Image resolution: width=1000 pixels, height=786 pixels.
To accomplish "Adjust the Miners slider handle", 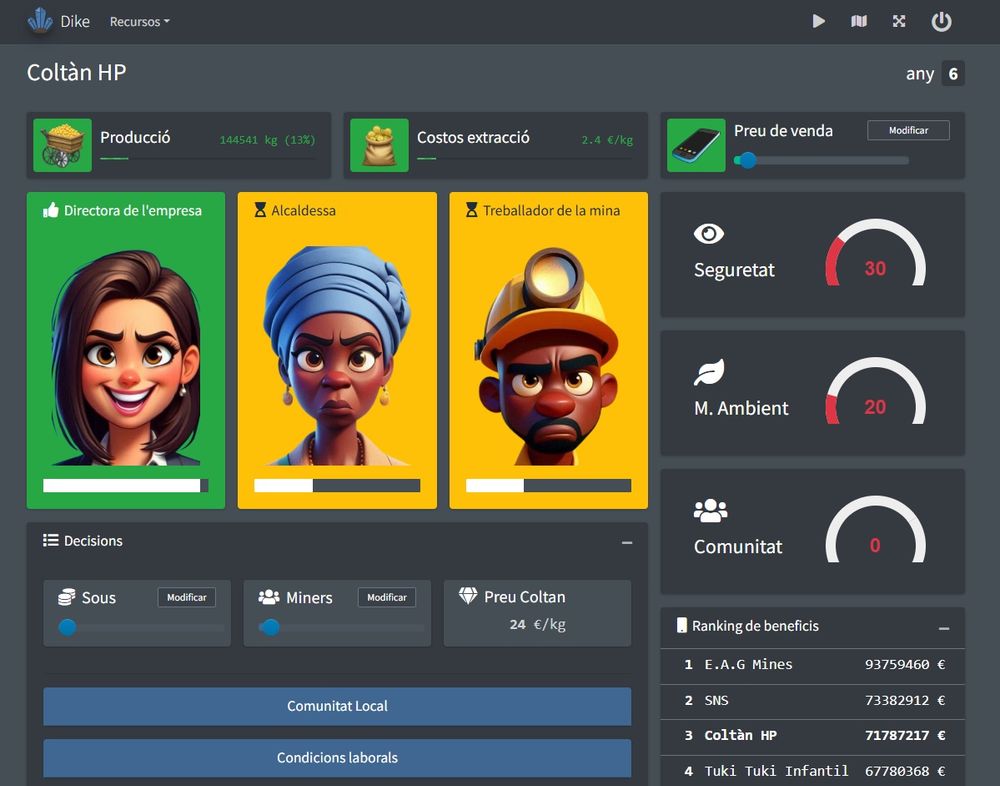I will [x=270, y=627].
